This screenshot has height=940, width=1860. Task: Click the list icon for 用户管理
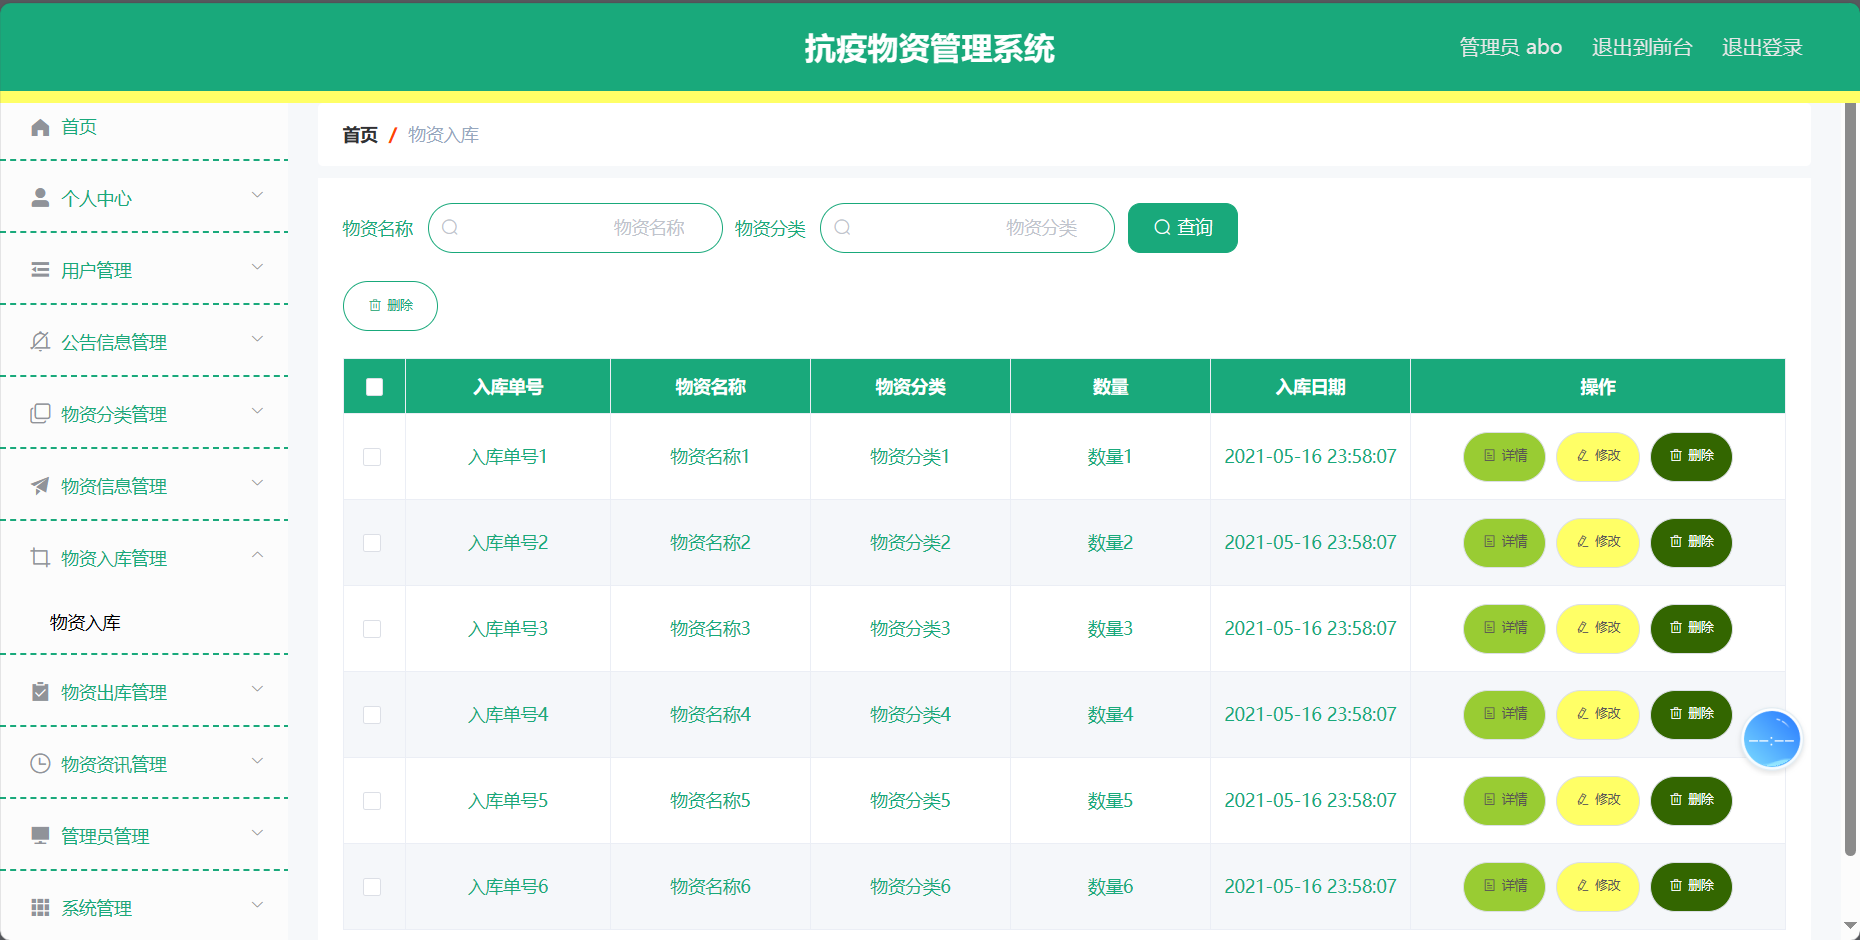(40, 270)
